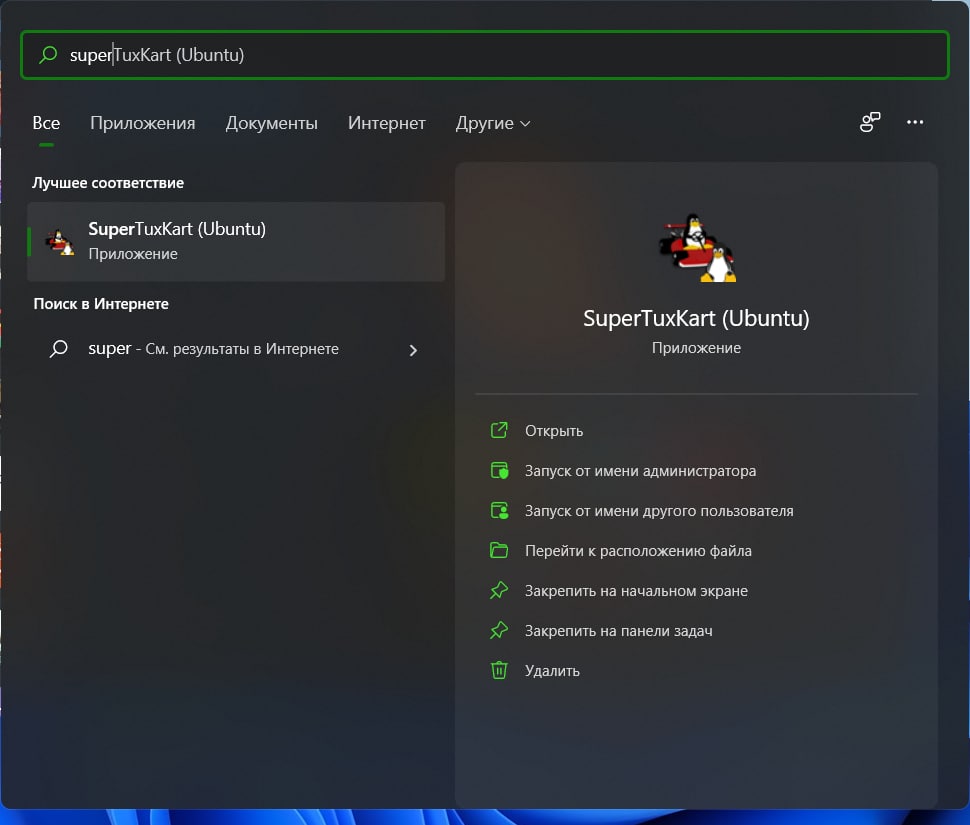Expand web result with the chevron arrow
This screenshot has width=970, height=825.
(413, 350)
